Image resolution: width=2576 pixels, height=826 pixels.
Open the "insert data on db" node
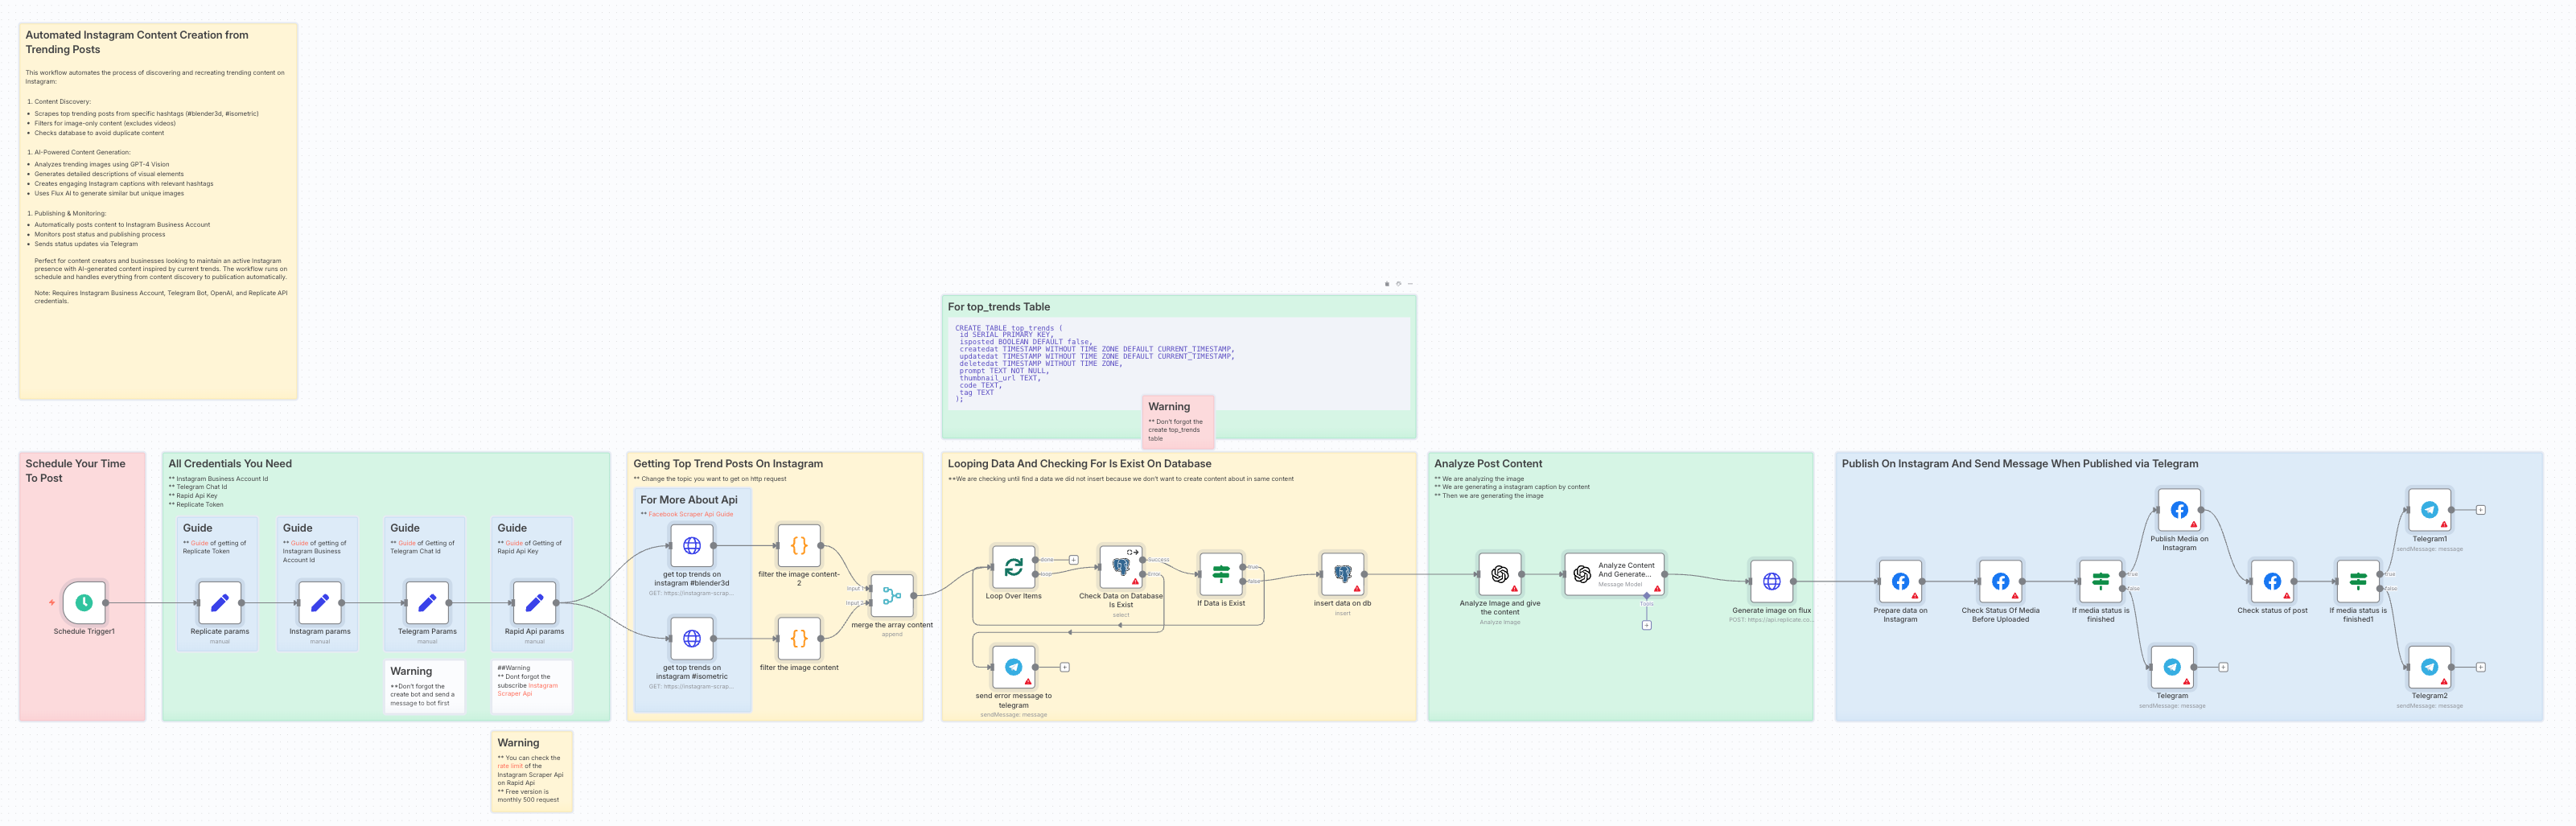tap(1342, 574)
